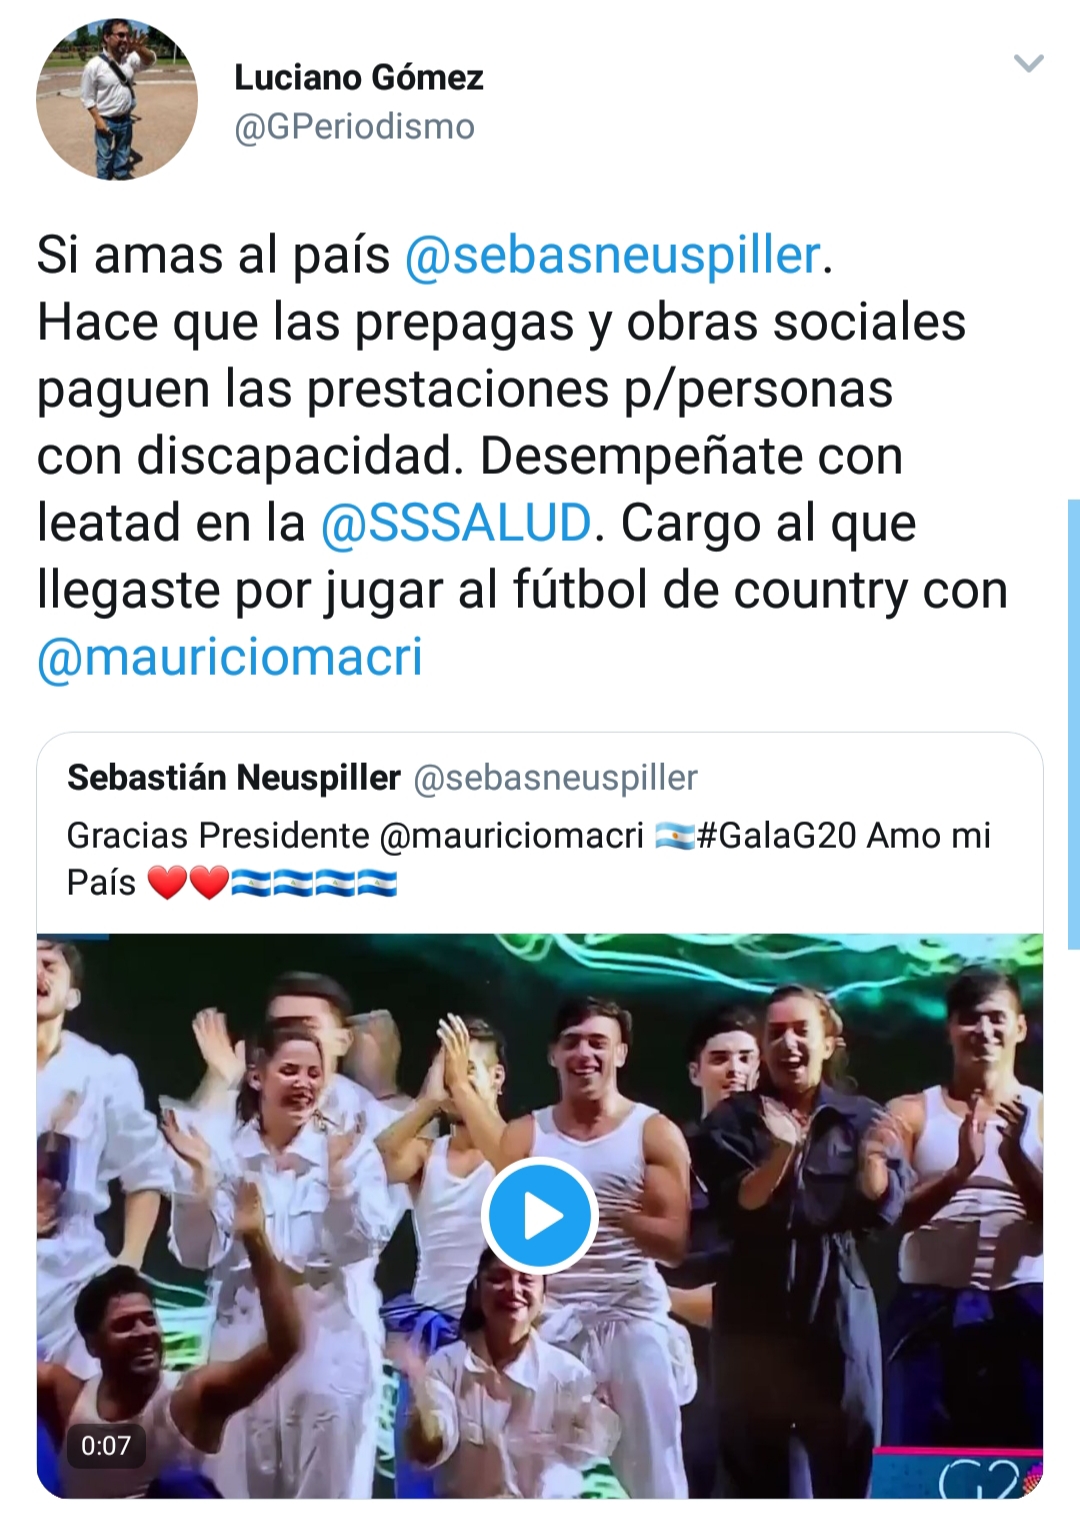Screen dimensions: 1080x1531
Task: Click the red heart emojis in the quoted tweet
Action: [189, 883]
